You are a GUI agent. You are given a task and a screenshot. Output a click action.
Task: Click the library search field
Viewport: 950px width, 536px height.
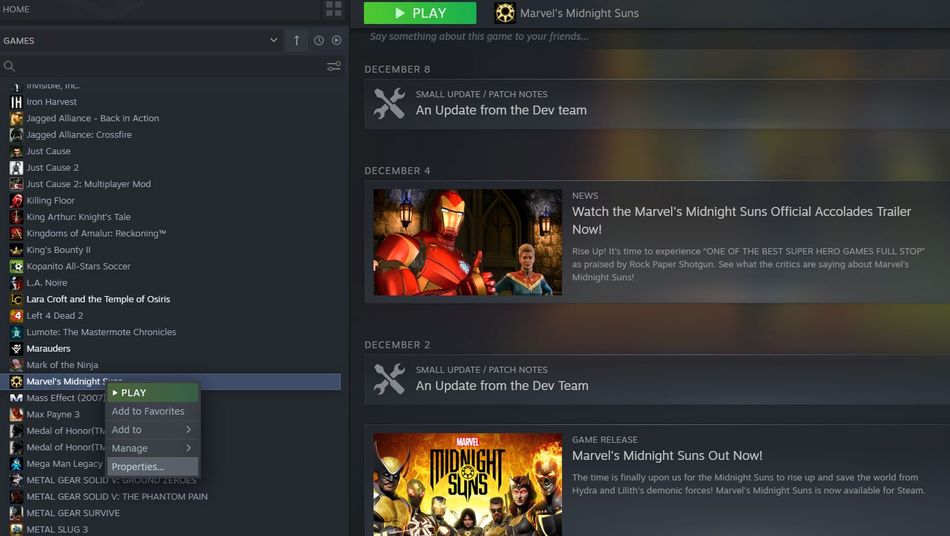coord(162,66)
